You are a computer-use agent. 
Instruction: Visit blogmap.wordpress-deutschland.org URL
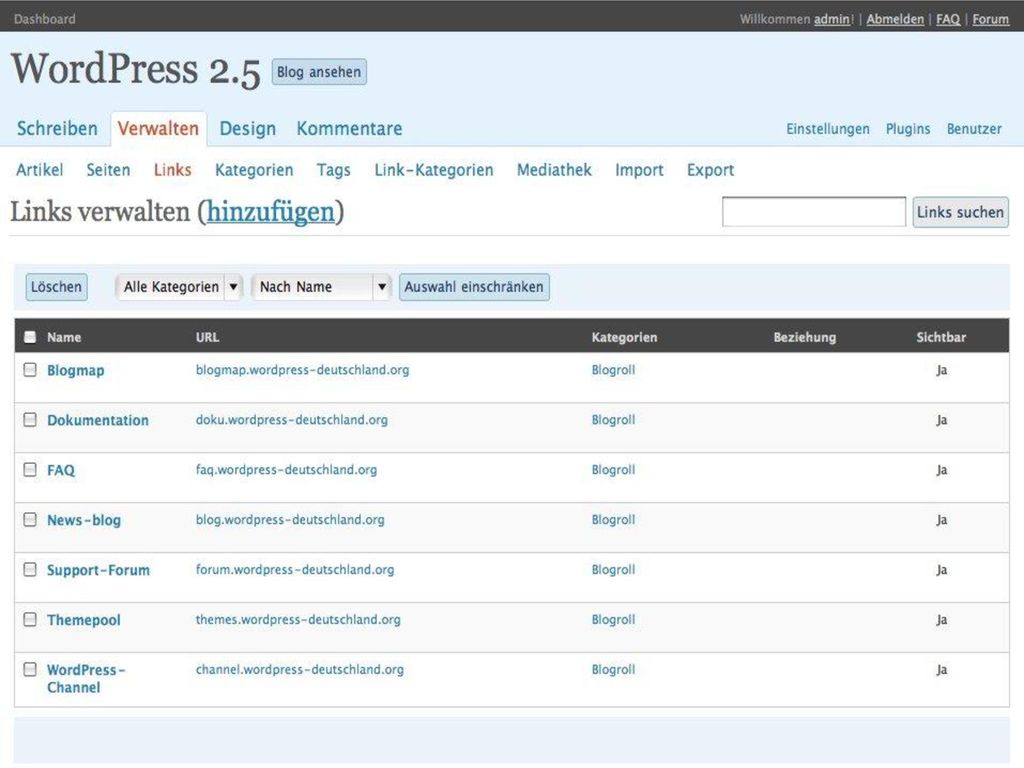pyautogui.click(x=302, y=370)
